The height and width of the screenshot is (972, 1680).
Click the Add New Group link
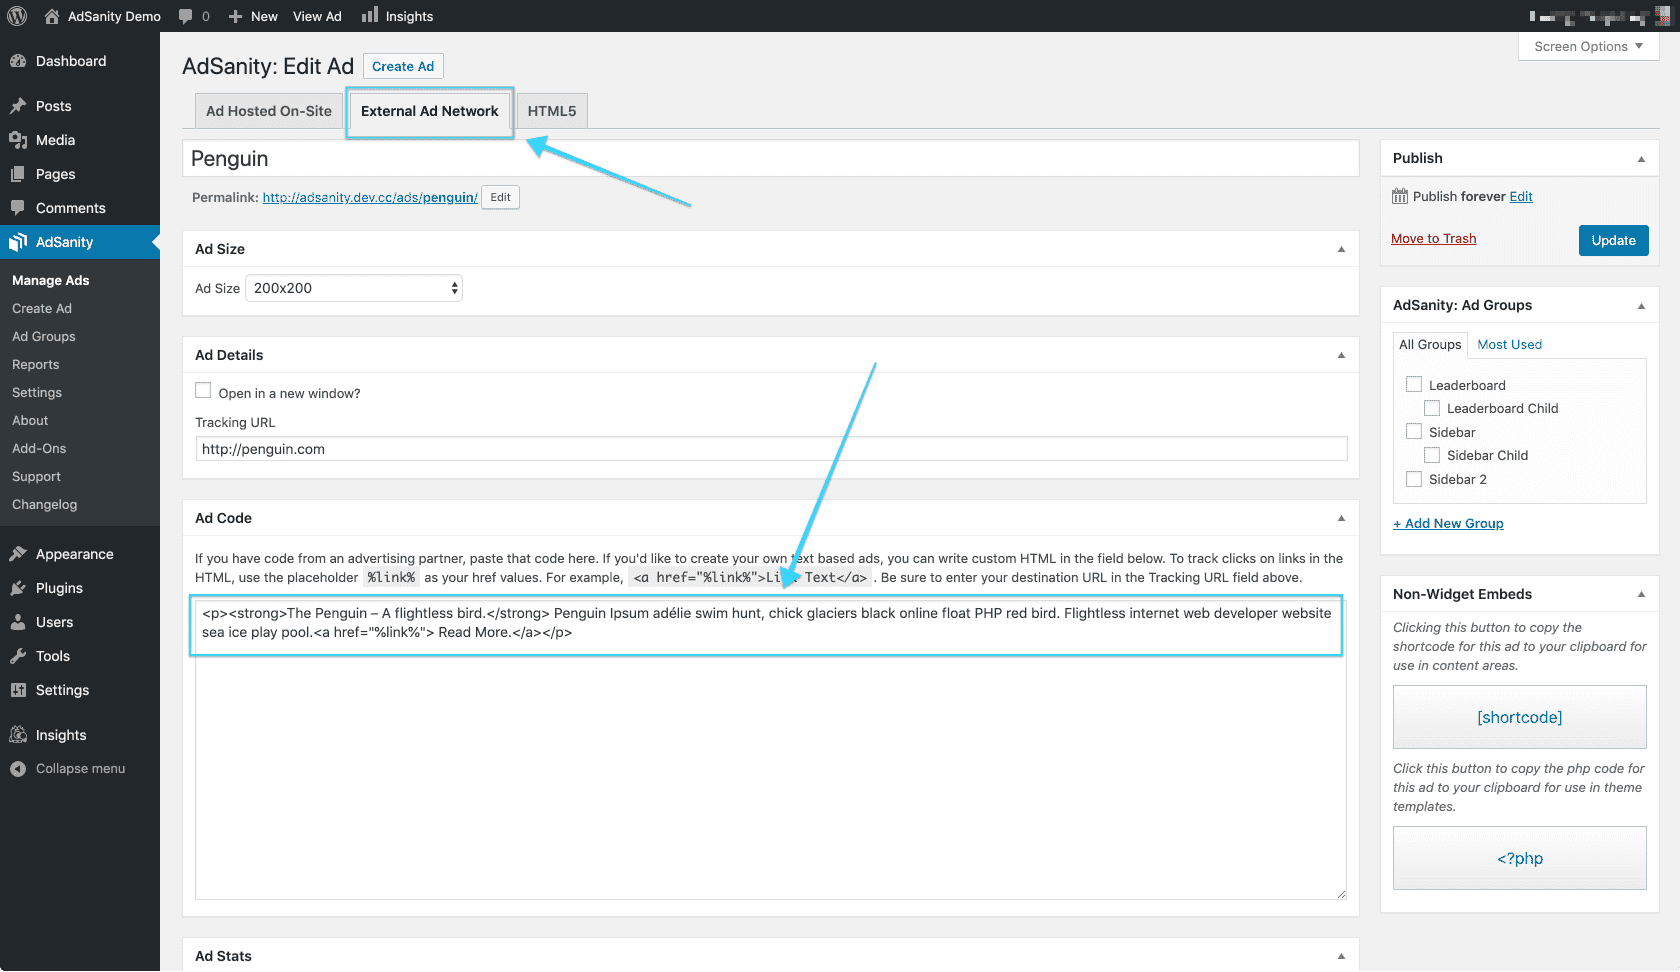(x=1448, y=523)
